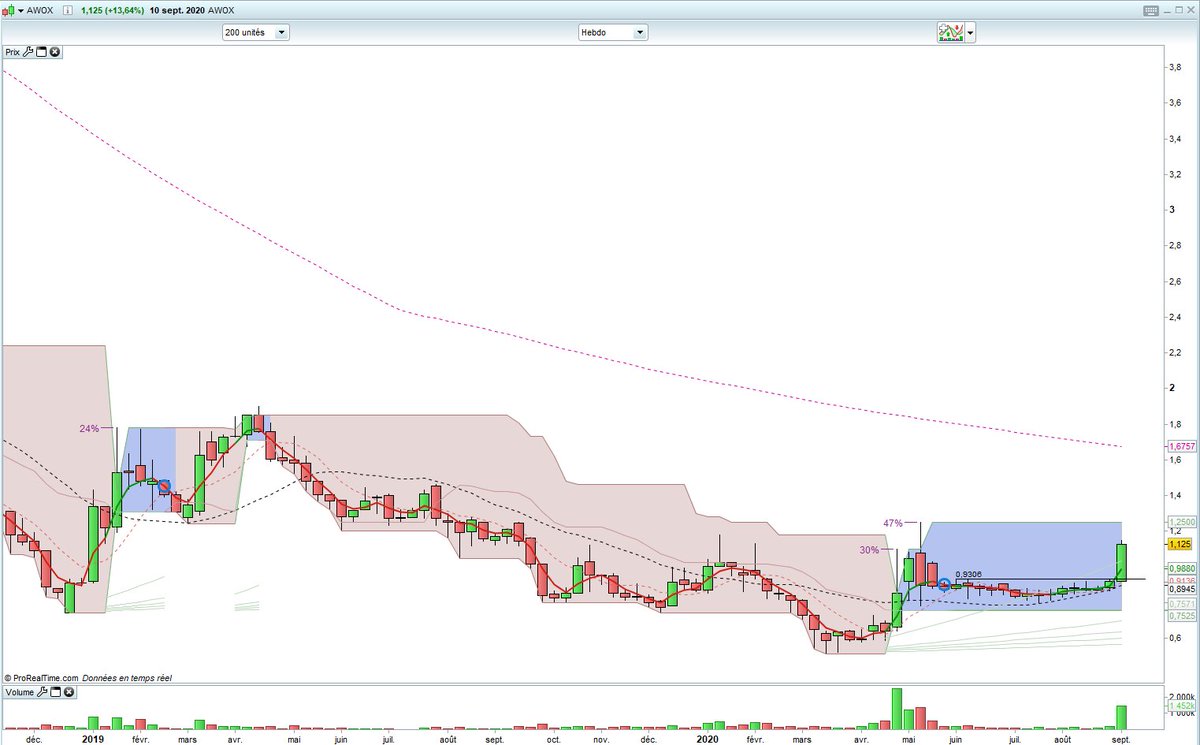
Task: Click the 0,9880 price axis label
Action: 1180,567
